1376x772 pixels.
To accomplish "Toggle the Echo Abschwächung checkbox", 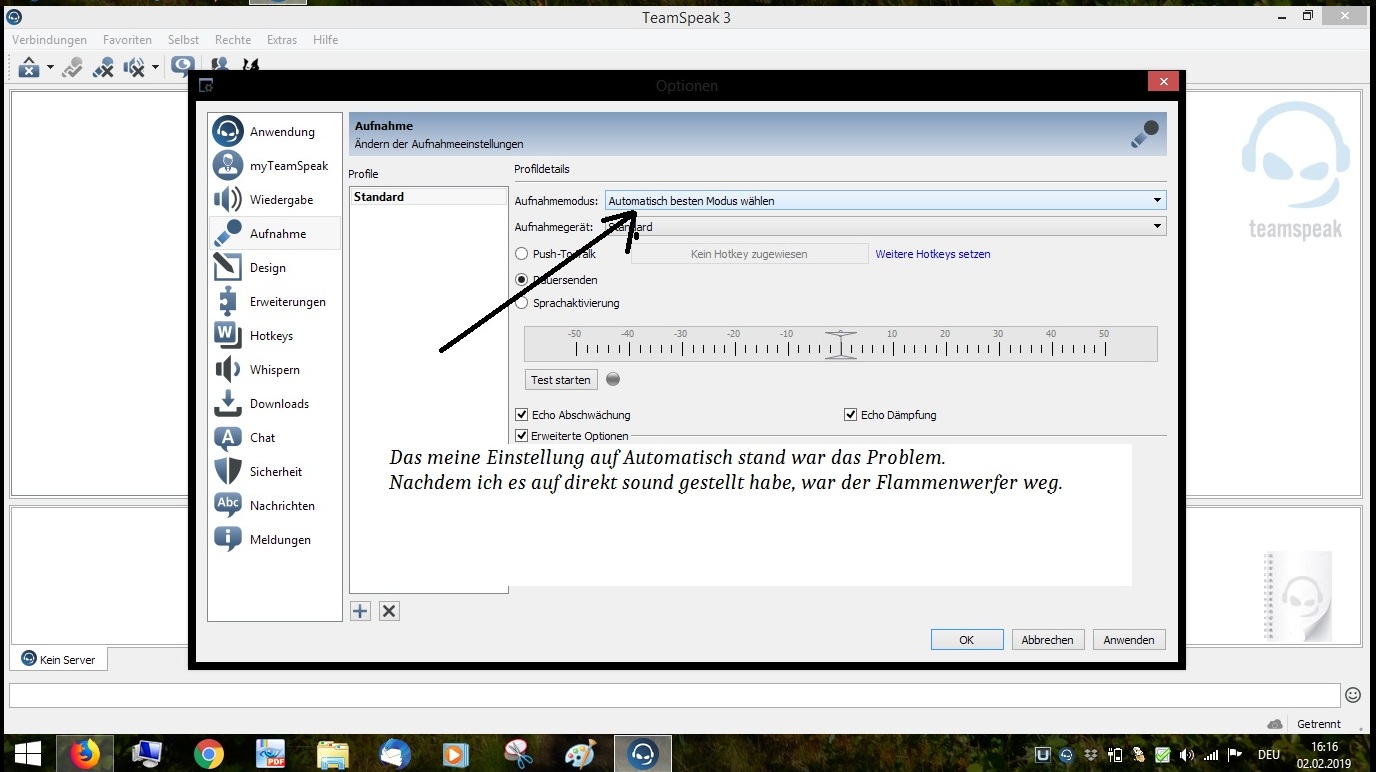I will [x=521, y=415].
